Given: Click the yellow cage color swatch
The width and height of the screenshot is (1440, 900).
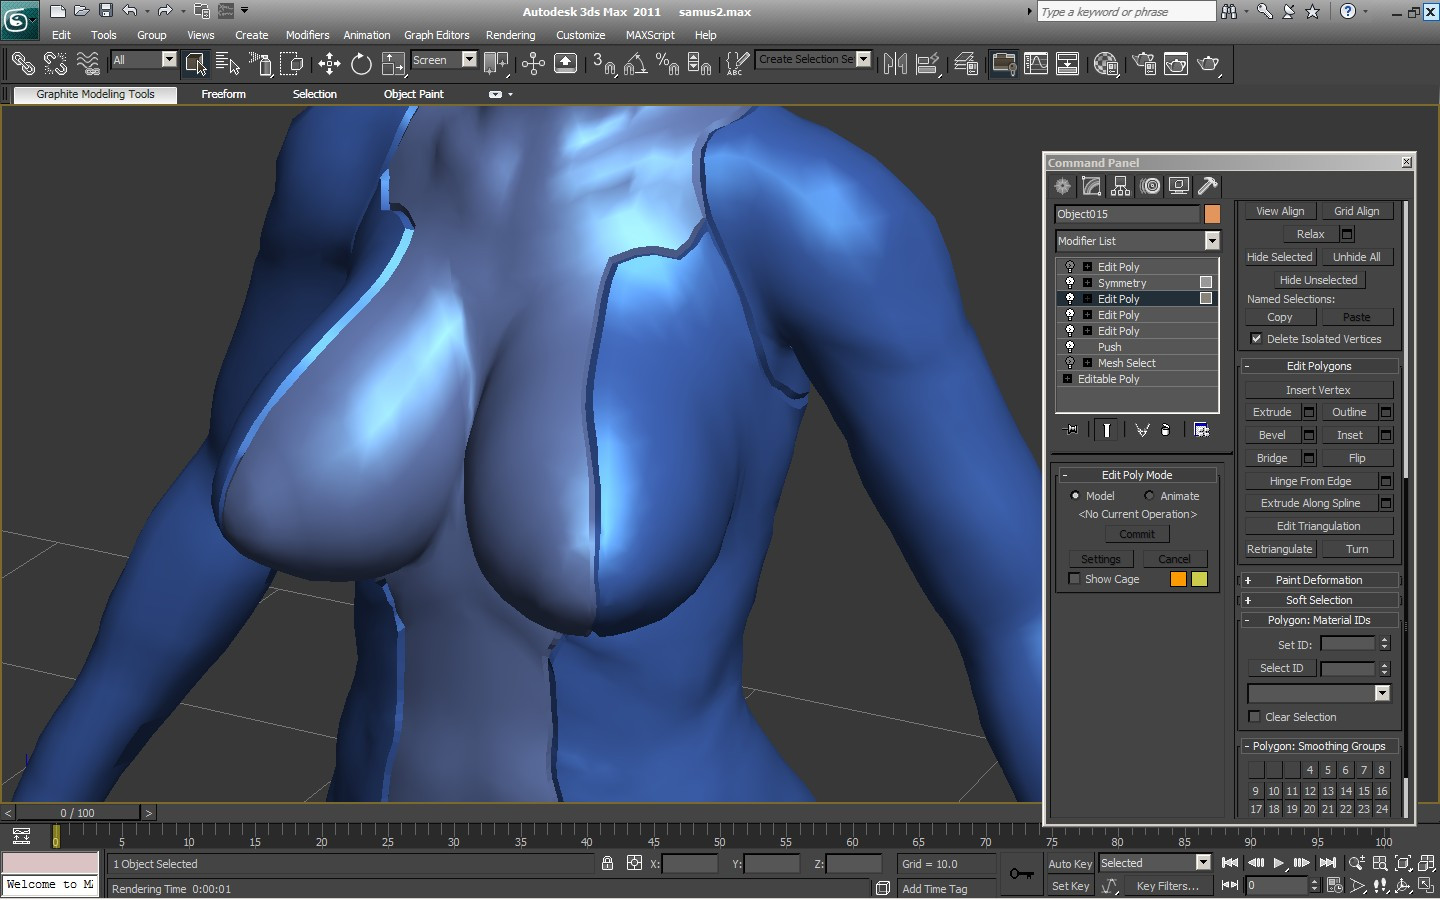Looking at the screenshot, I should [1199, 579].
